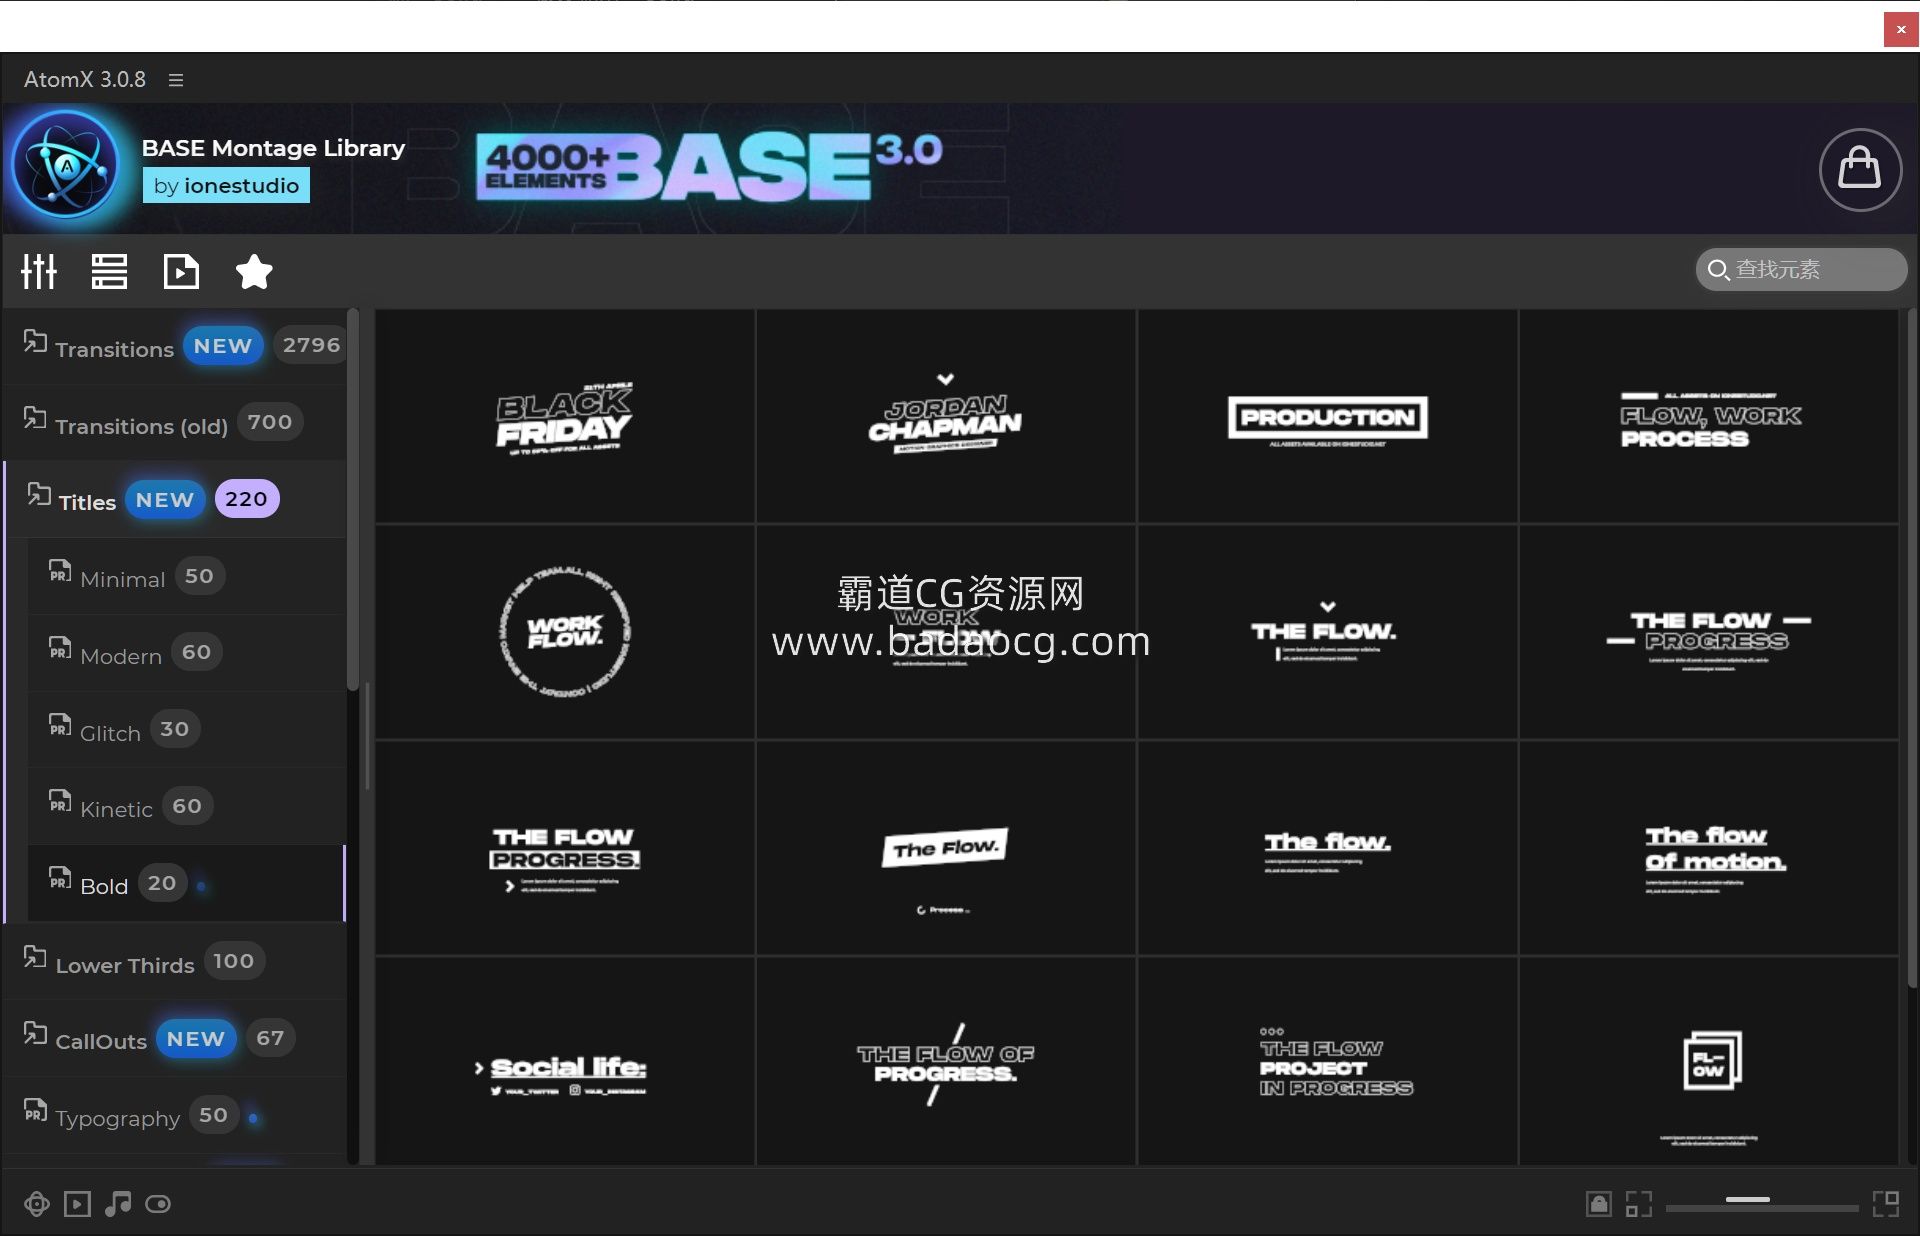
Task: Select The Flow Project In Progress thumbnail
Action: [x=1327, y=1061]
